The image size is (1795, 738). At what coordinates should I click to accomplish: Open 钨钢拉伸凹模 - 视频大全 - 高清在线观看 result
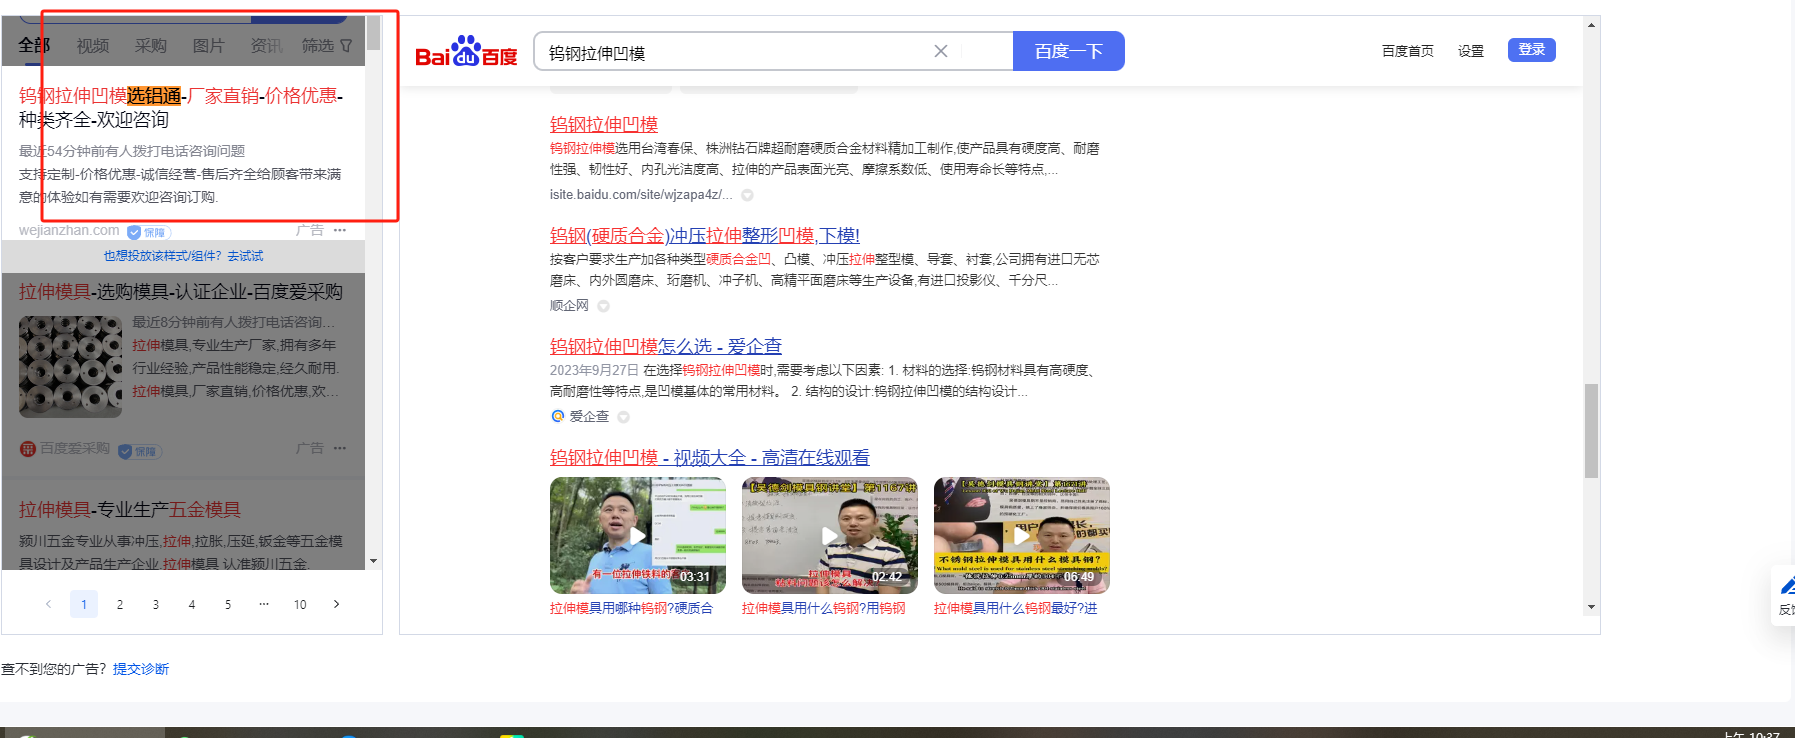[x=710, y=457]
